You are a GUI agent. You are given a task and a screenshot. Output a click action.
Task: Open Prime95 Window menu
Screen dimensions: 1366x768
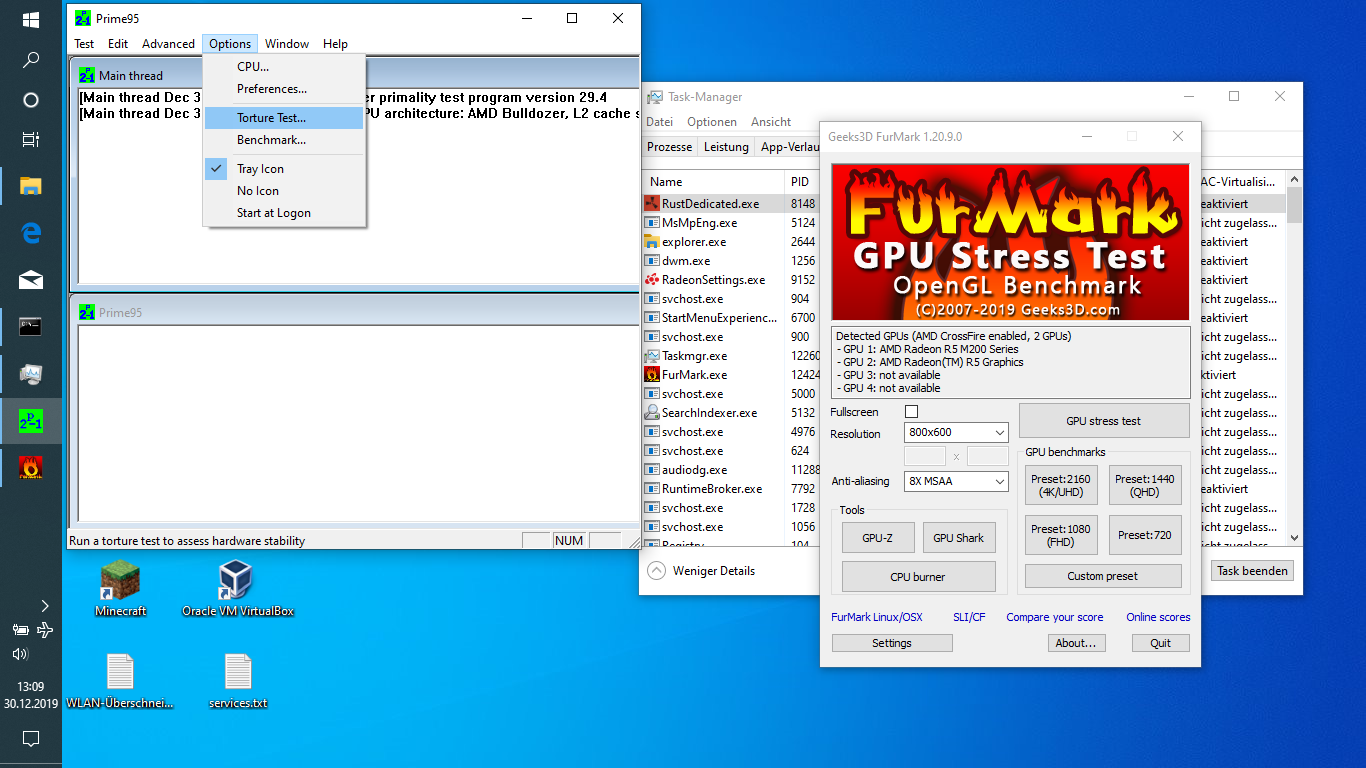(287, 44)
